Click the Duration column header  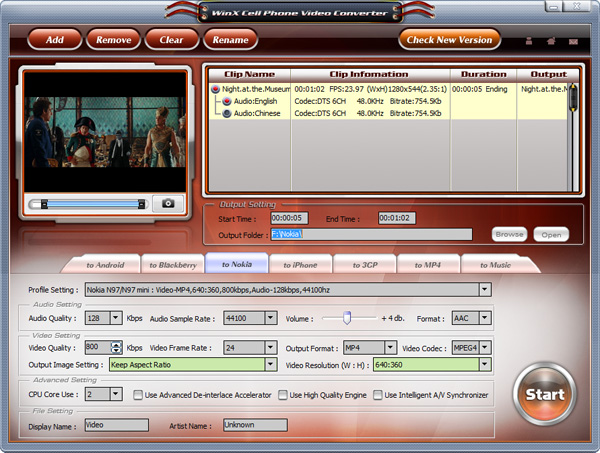click(x=484, y=74)
